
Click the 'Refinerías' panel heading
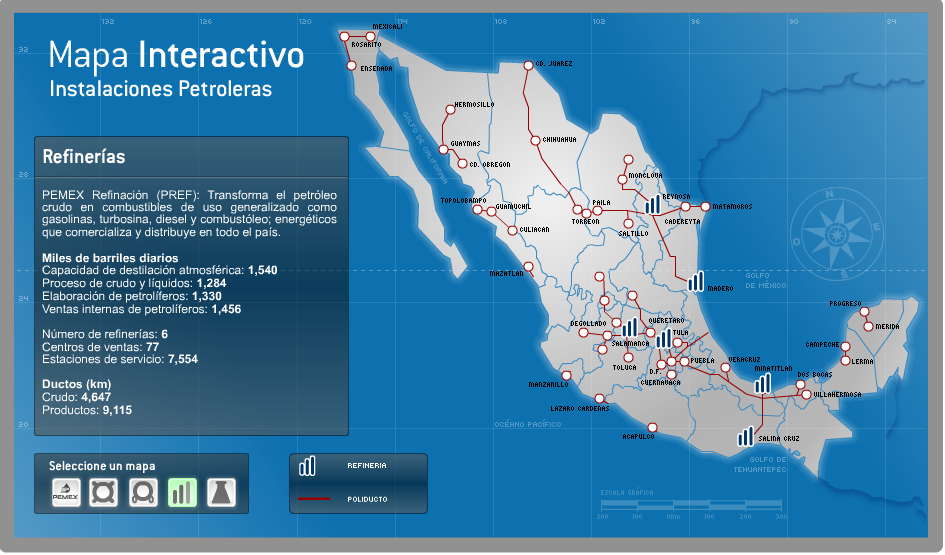(84, 157)
